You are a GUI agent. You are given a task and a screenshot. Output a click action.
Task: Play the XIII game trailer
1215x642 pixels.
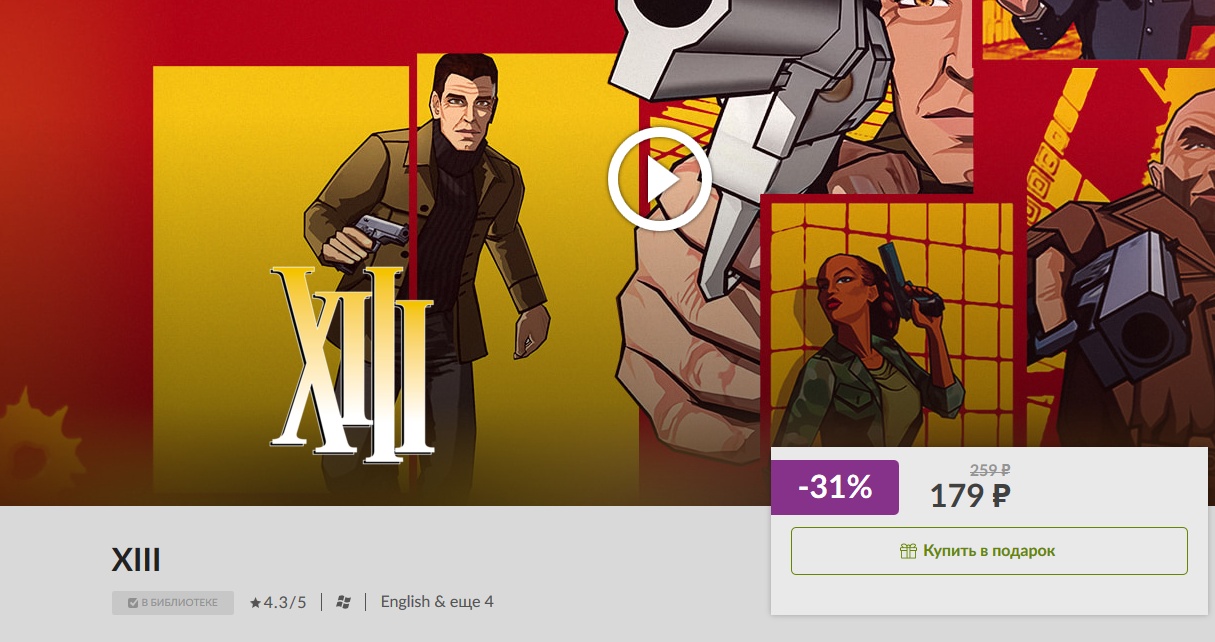[x=659, y=180]
